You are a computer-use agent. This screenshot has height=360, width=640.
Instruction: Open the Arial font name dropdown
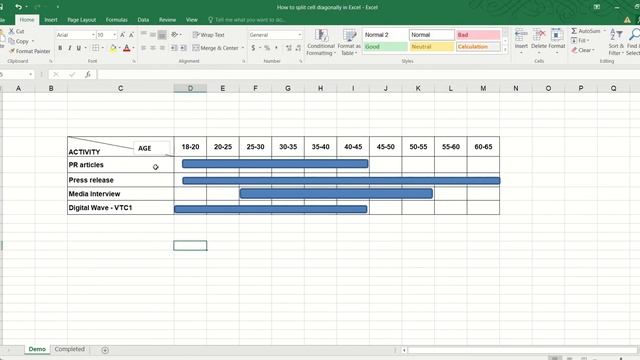point(93,35)
